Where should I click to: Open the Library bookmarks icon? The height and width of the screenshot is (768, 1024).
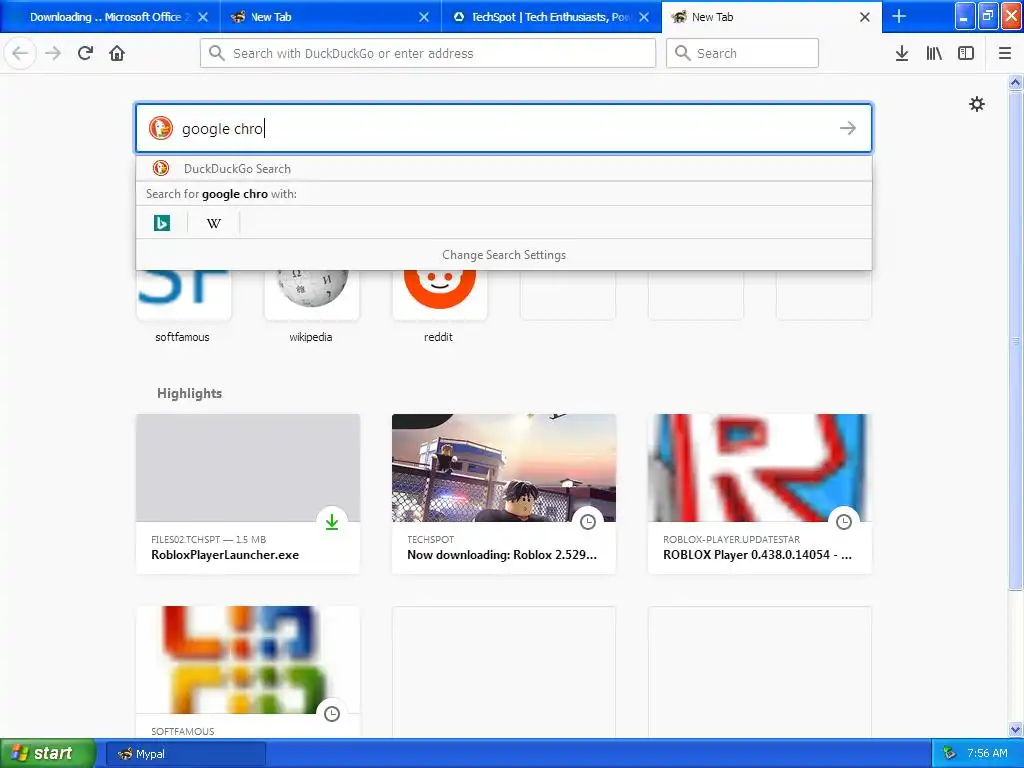(934, 53)
